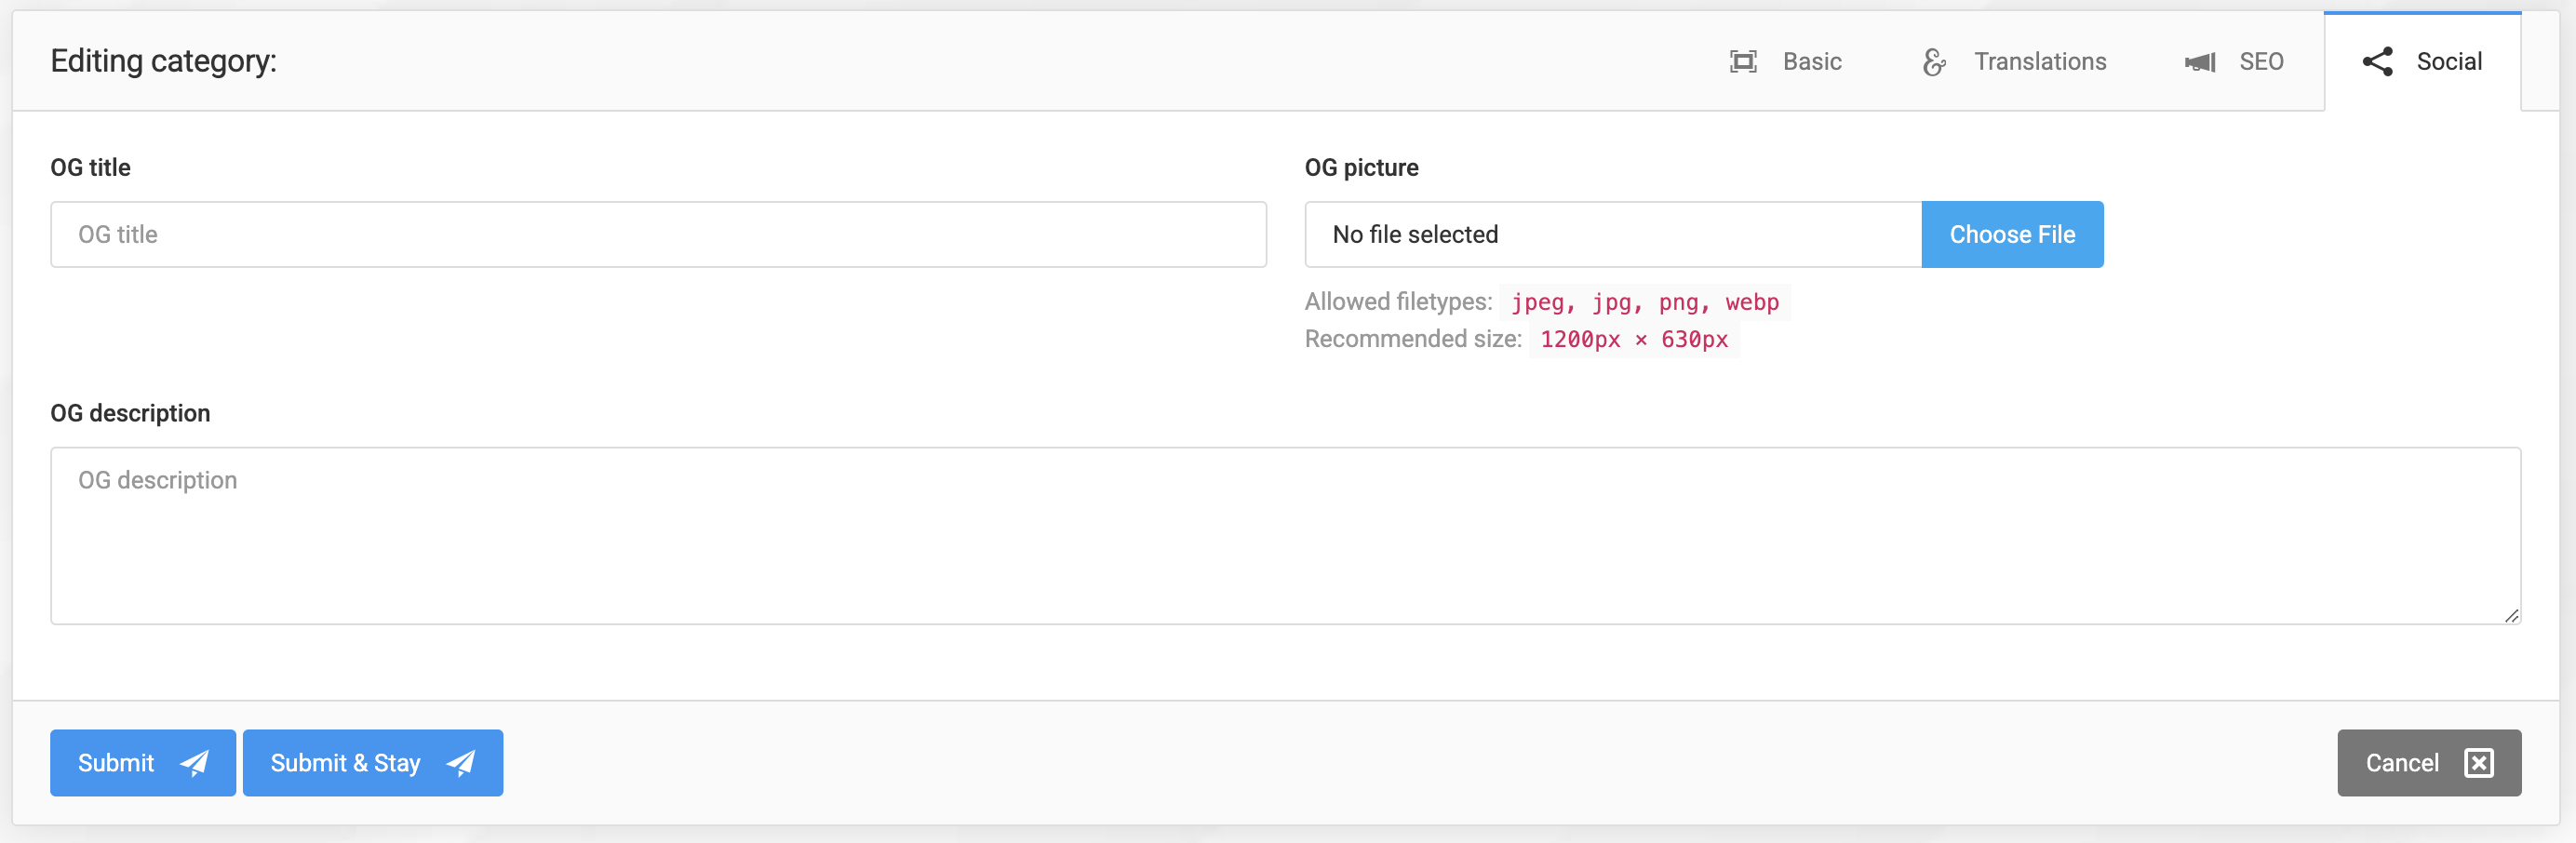
Task: Open the Translations tab
Action: 2039,62
